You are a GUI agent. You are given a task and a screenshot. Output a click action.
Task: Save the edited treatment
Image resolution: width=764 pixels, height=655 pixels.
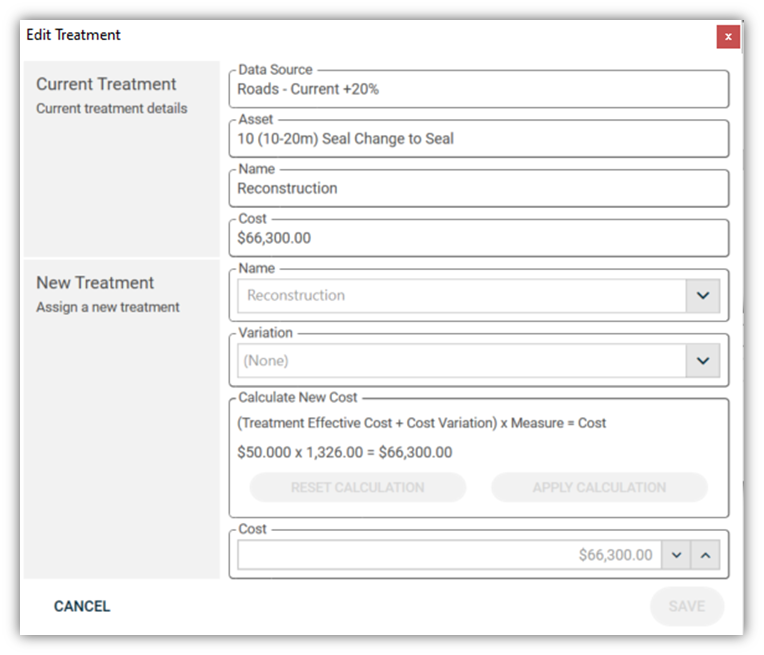click(x=687, y=606)
